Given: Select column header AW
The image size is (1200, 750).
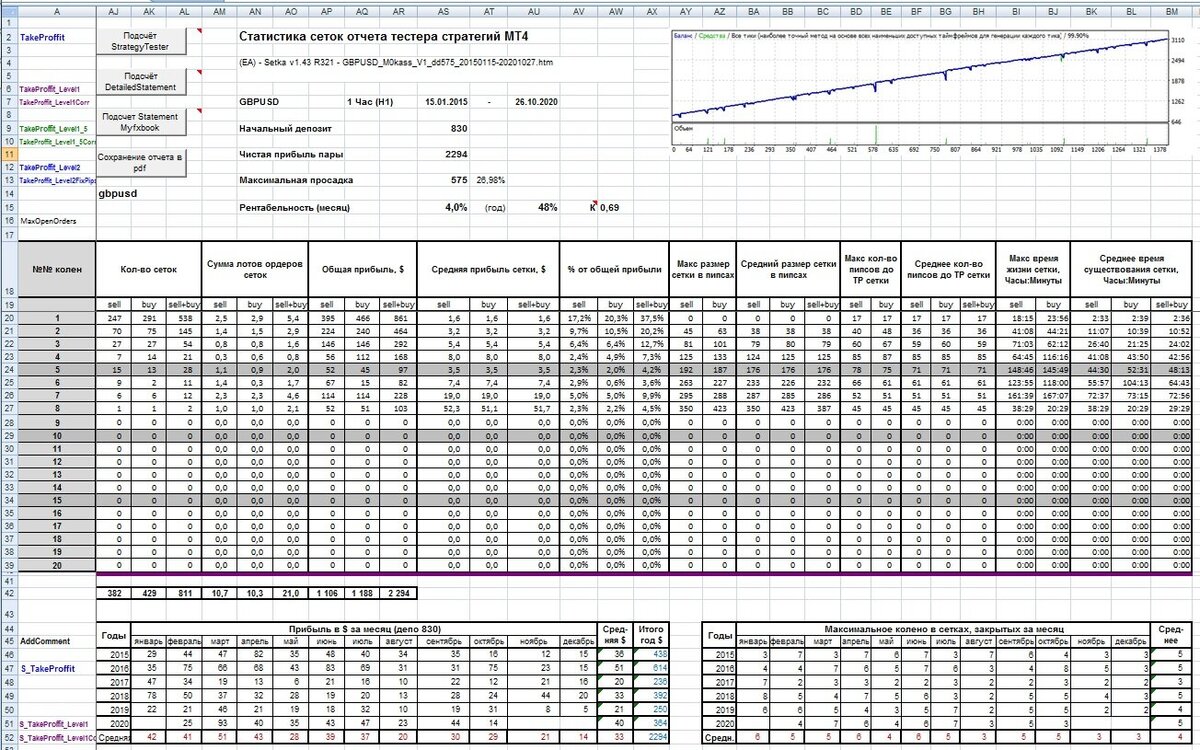Looking at the screenshot, I should [616, 10].
